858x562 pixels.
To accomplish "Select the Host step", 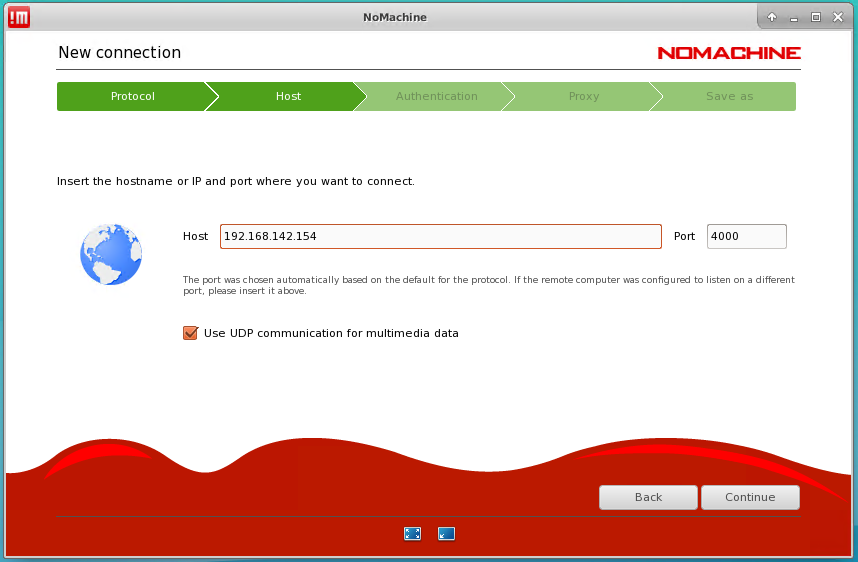I will (288, 96).
